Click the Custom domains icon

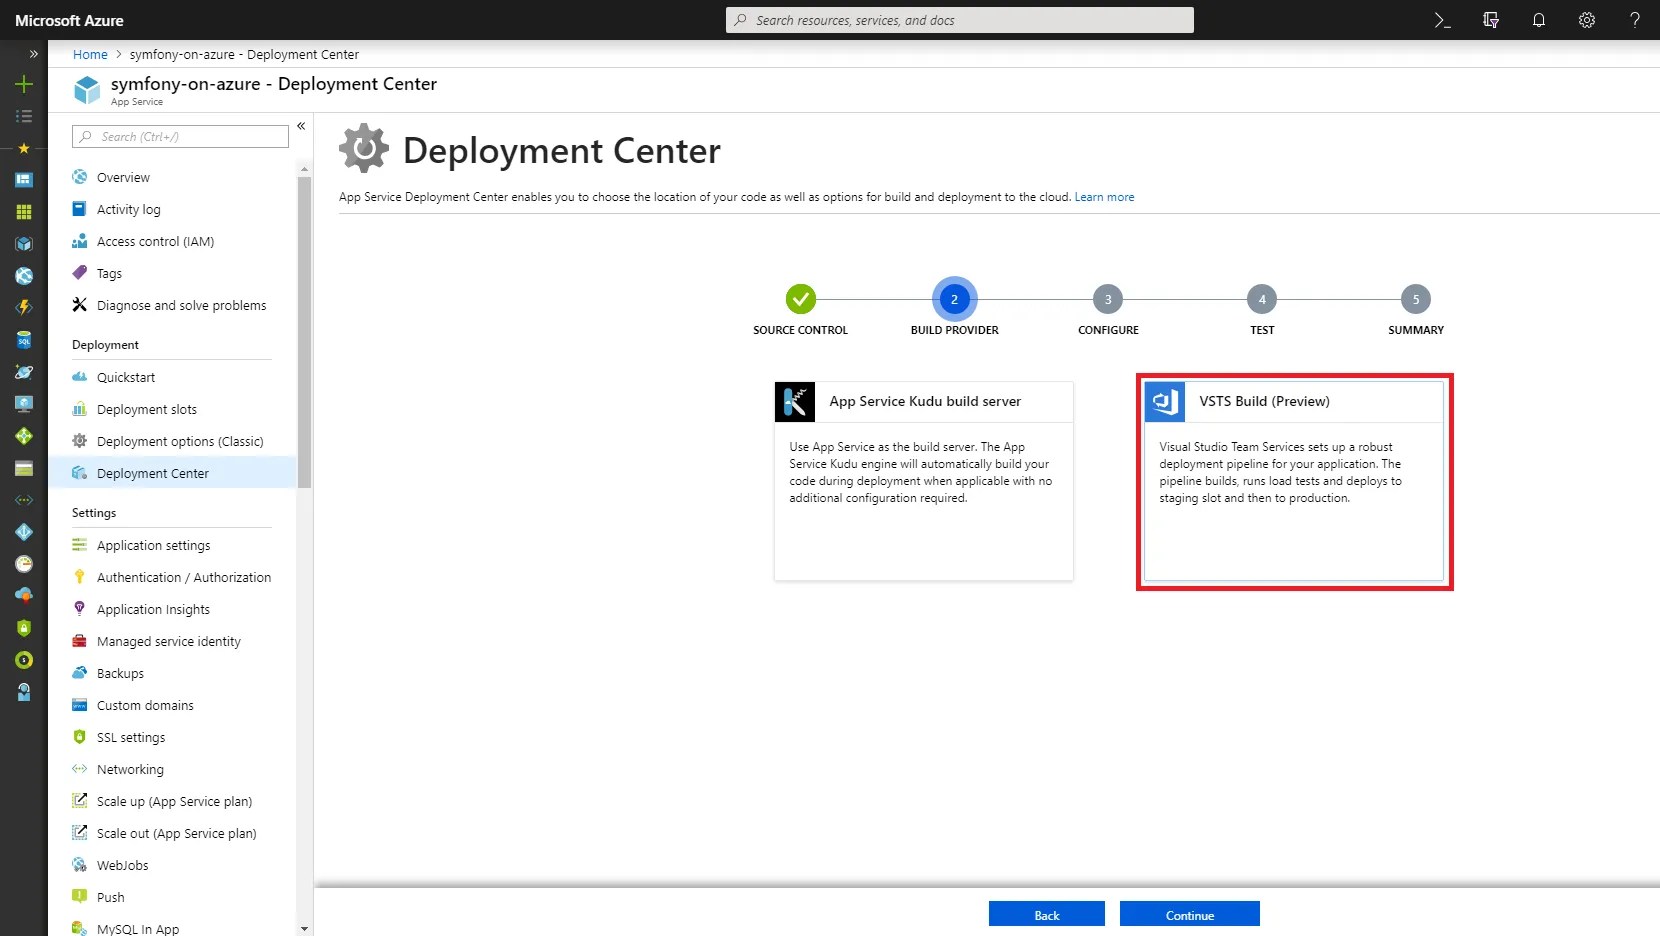click(80, 705)
